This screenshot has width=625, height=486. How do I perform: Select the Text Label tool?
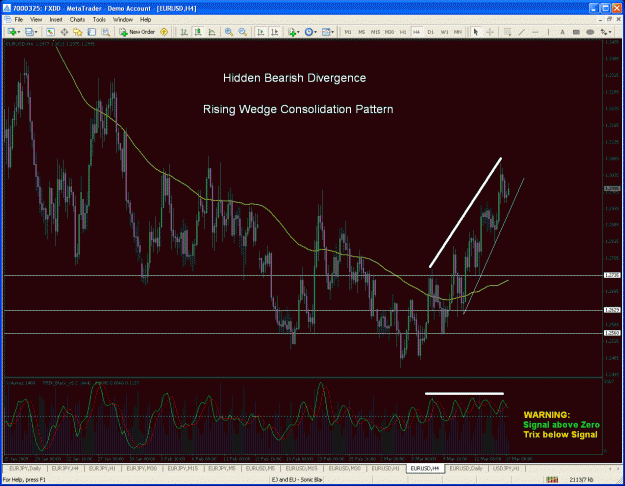(576, 32)
